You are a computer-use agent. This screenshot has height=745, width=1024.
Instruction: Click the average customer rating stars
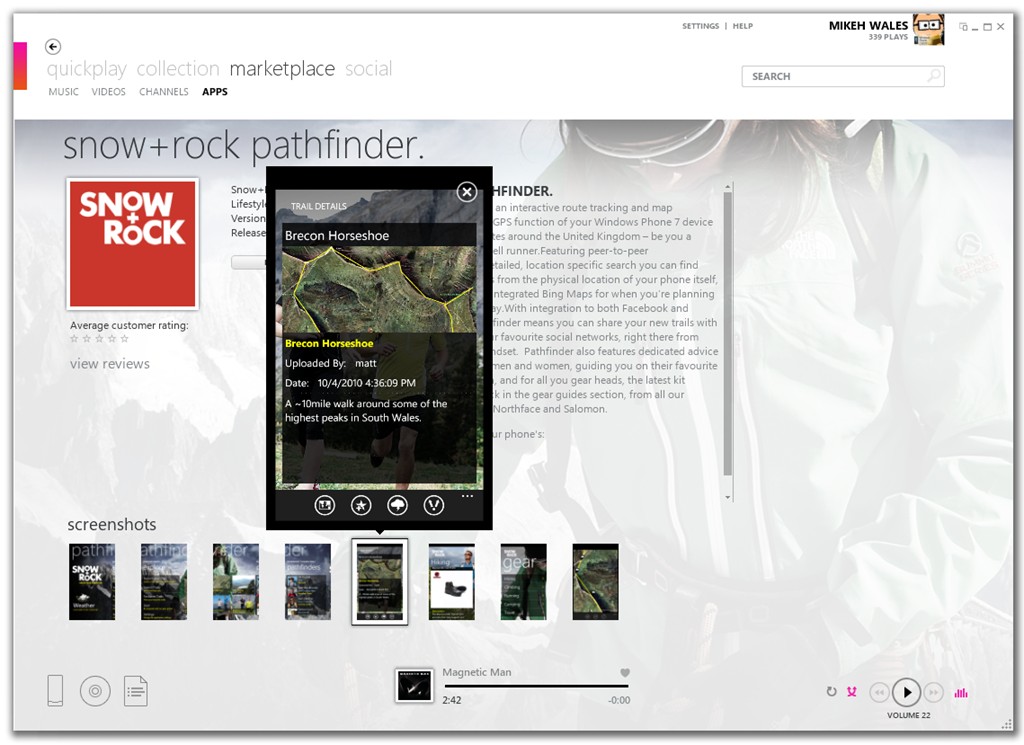point(99,338)
